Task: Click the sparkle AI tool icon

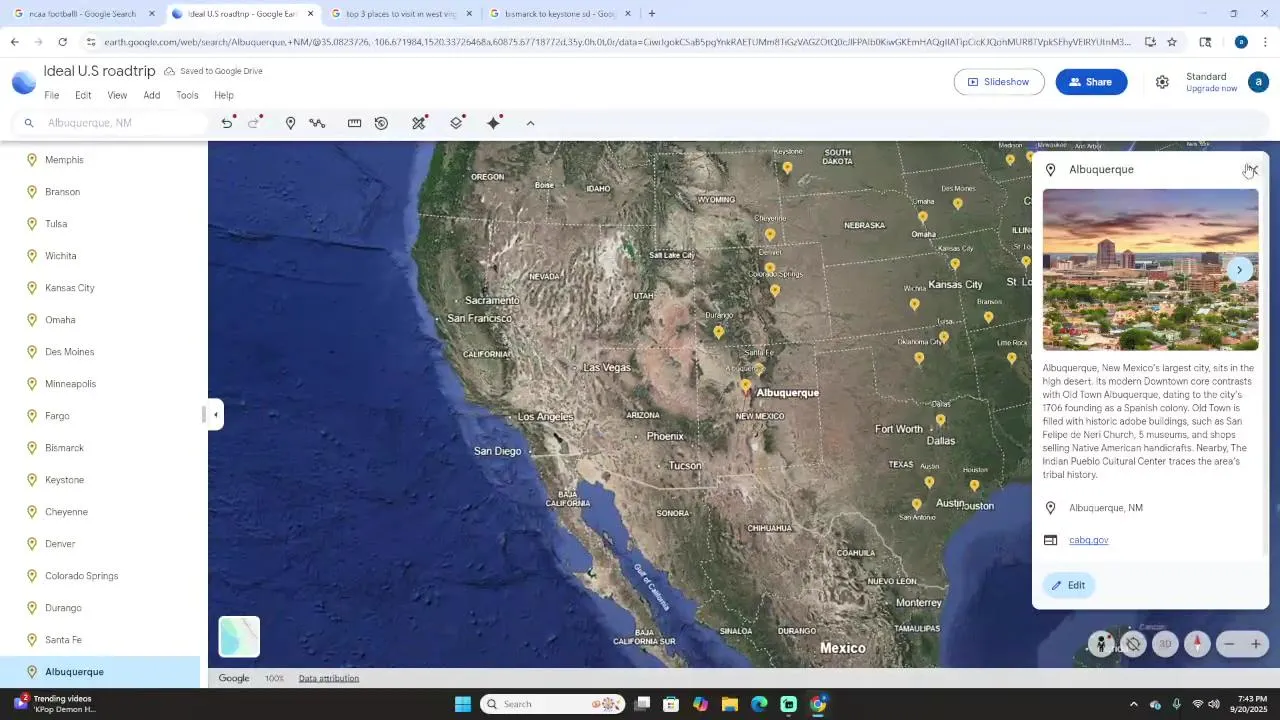Action: click(x=494, y=123)
